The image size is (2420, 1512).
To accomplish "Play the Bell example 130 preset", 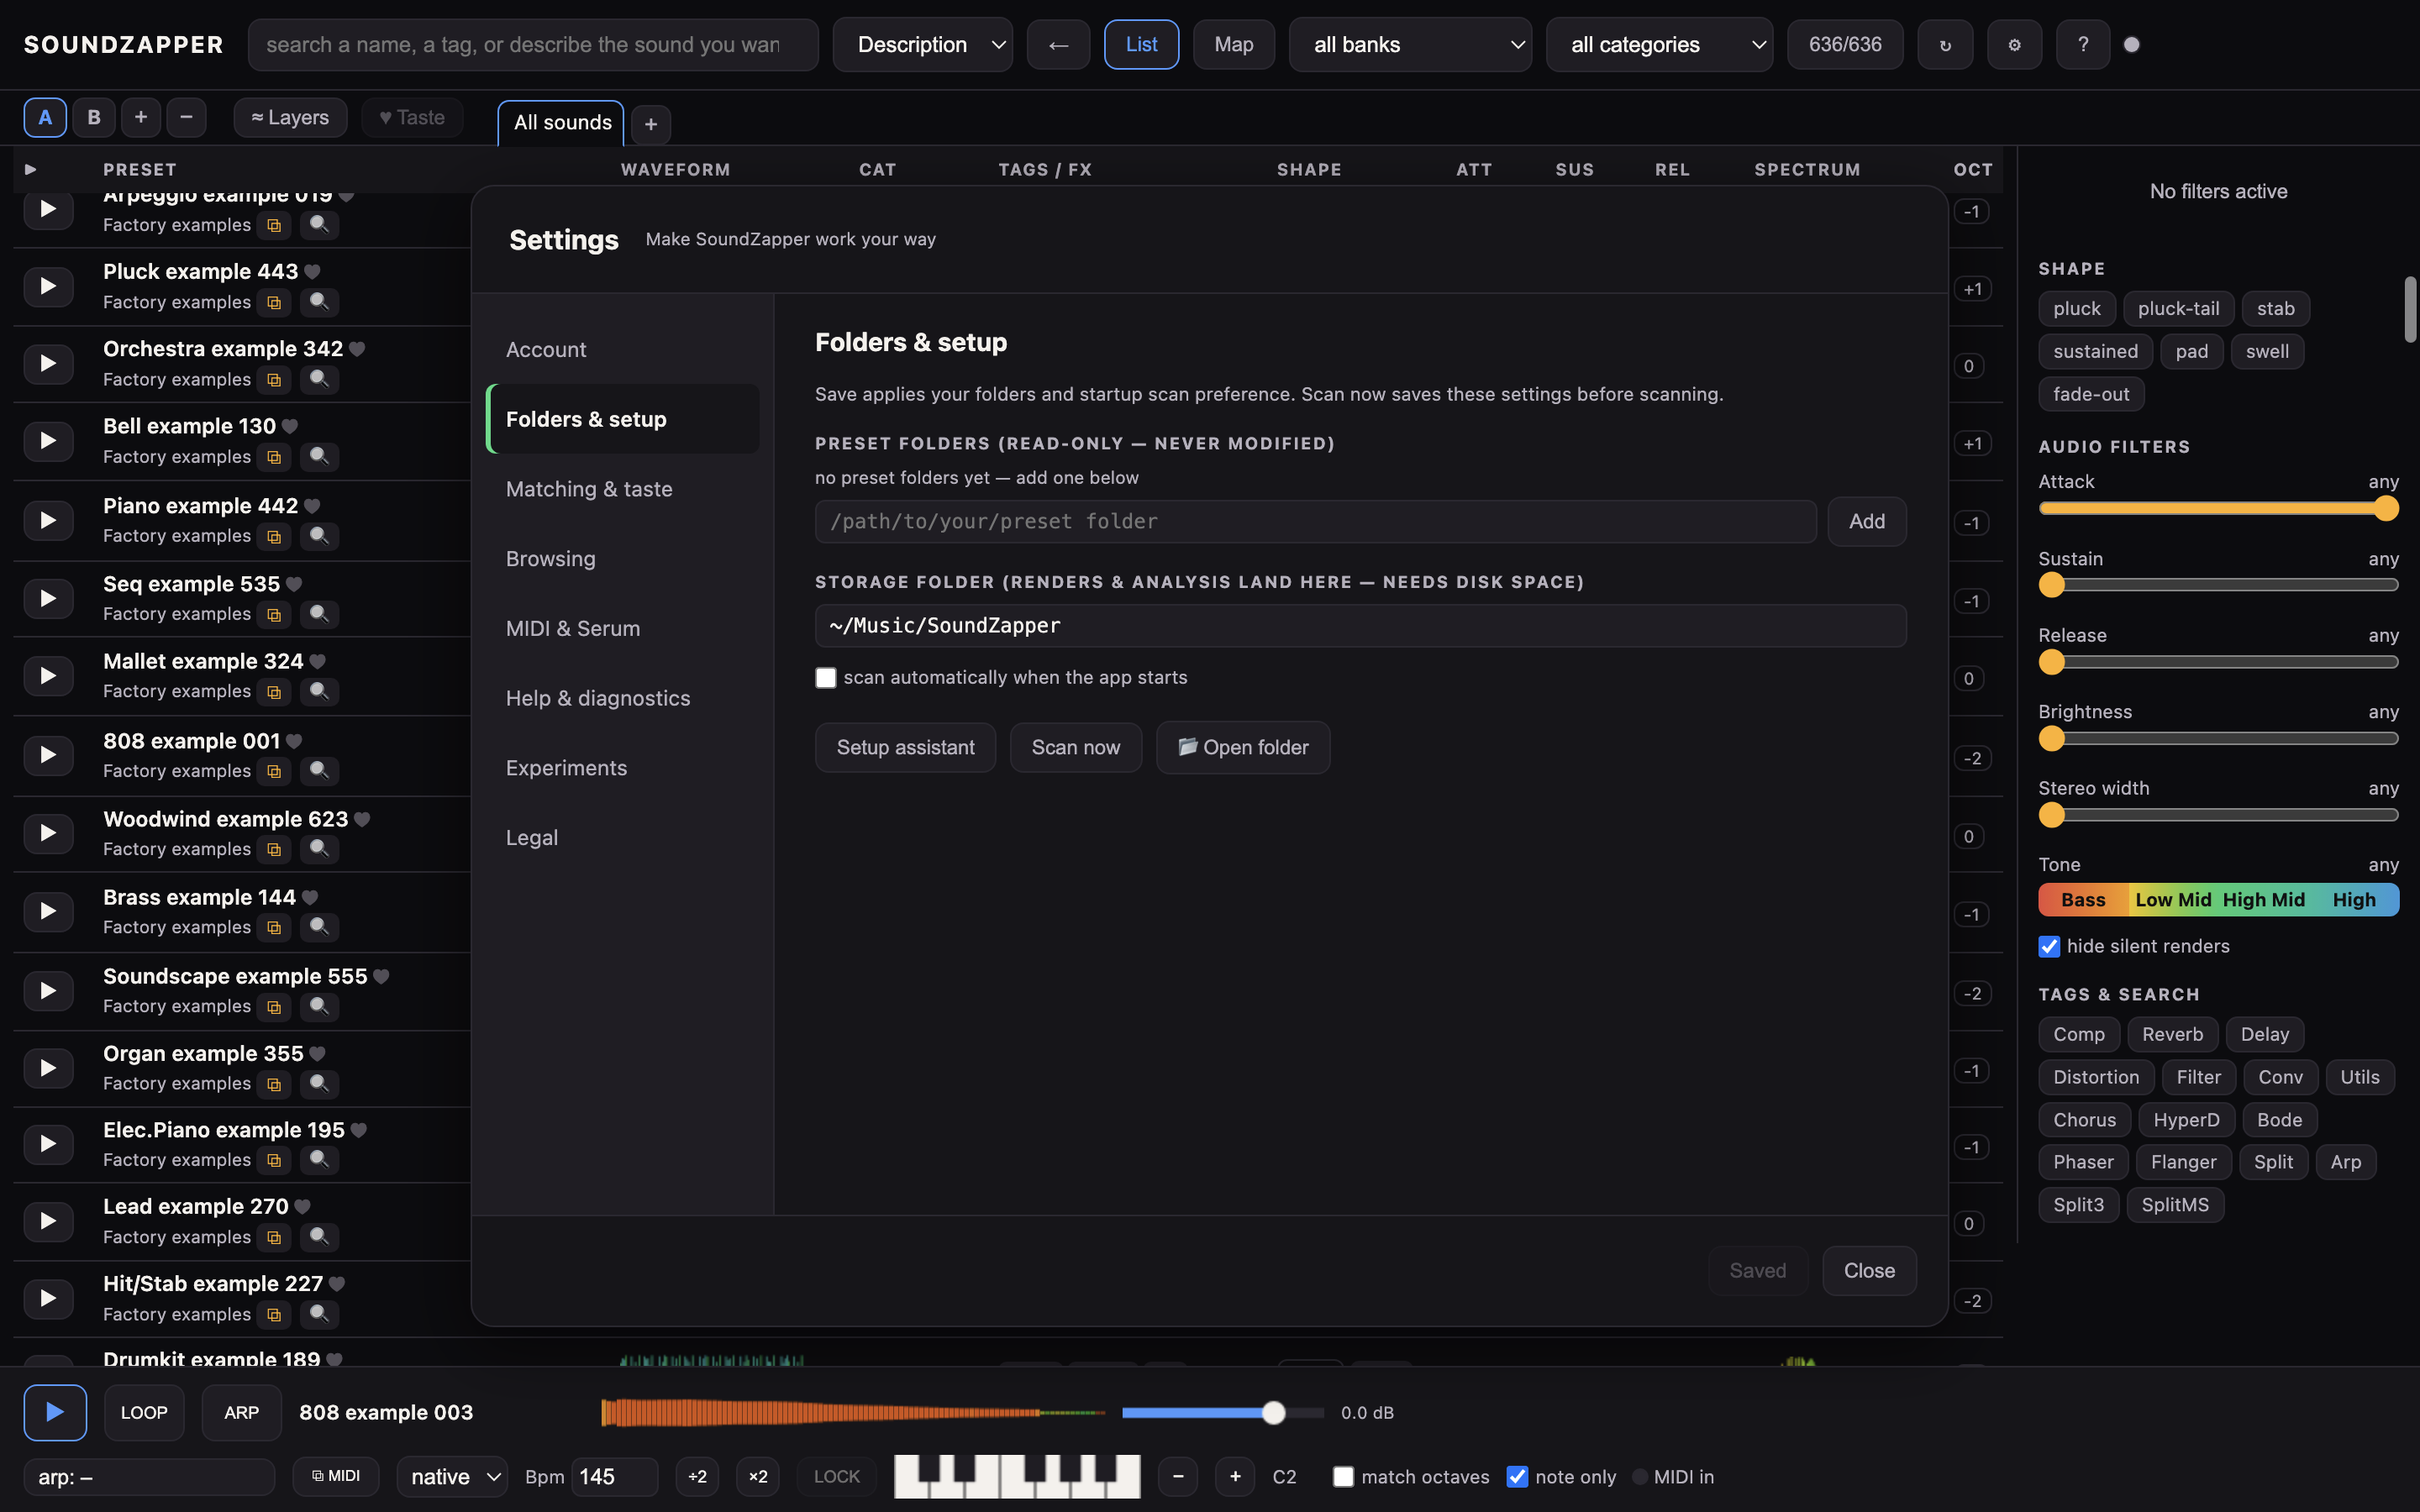I will 48,441.
